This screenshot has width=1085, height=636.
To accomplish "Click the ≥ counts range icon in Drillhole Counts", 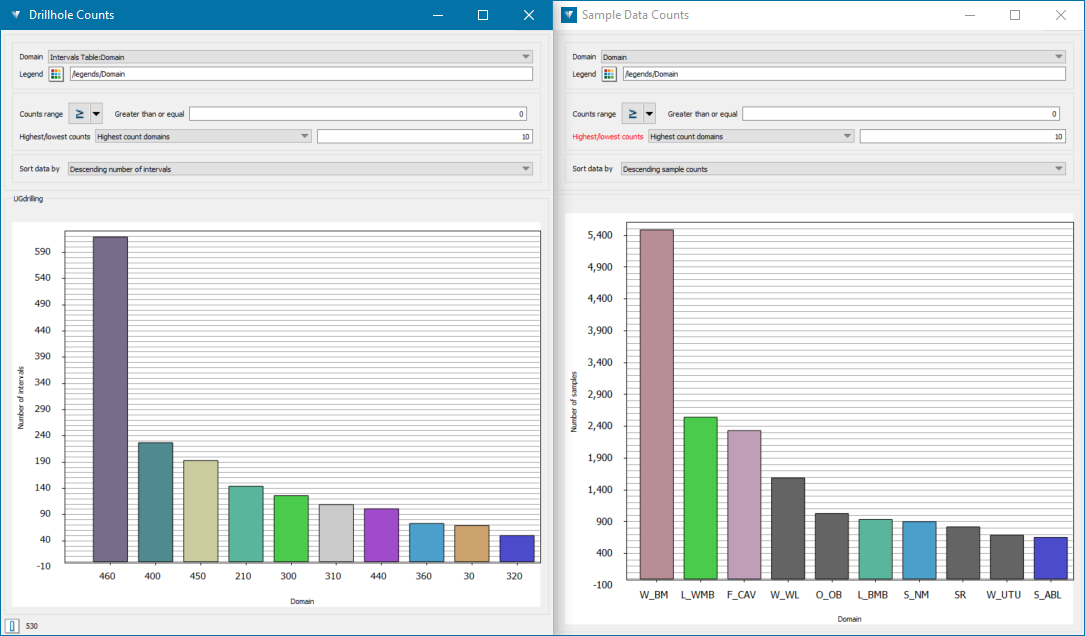I will (x=78, y=114).
